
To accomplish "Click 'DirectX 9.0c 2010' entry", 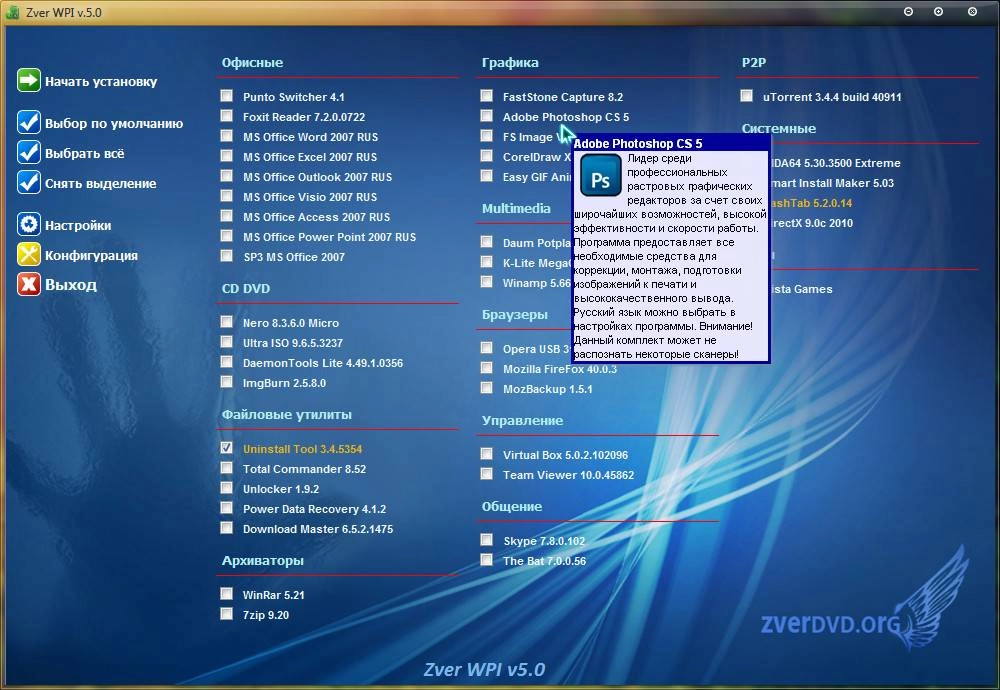I will pyautogui.click(x=812, y=223).
